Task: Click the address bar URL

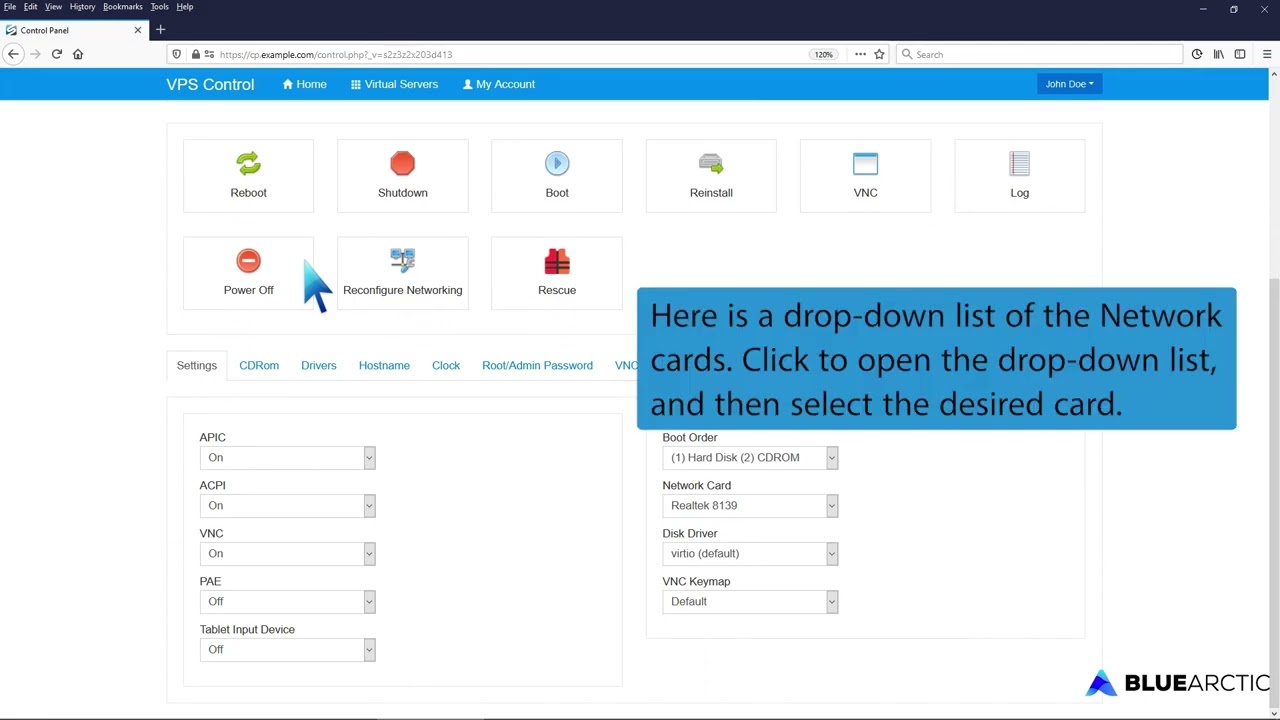Action: pyautogui.click(x=336, y=54)
